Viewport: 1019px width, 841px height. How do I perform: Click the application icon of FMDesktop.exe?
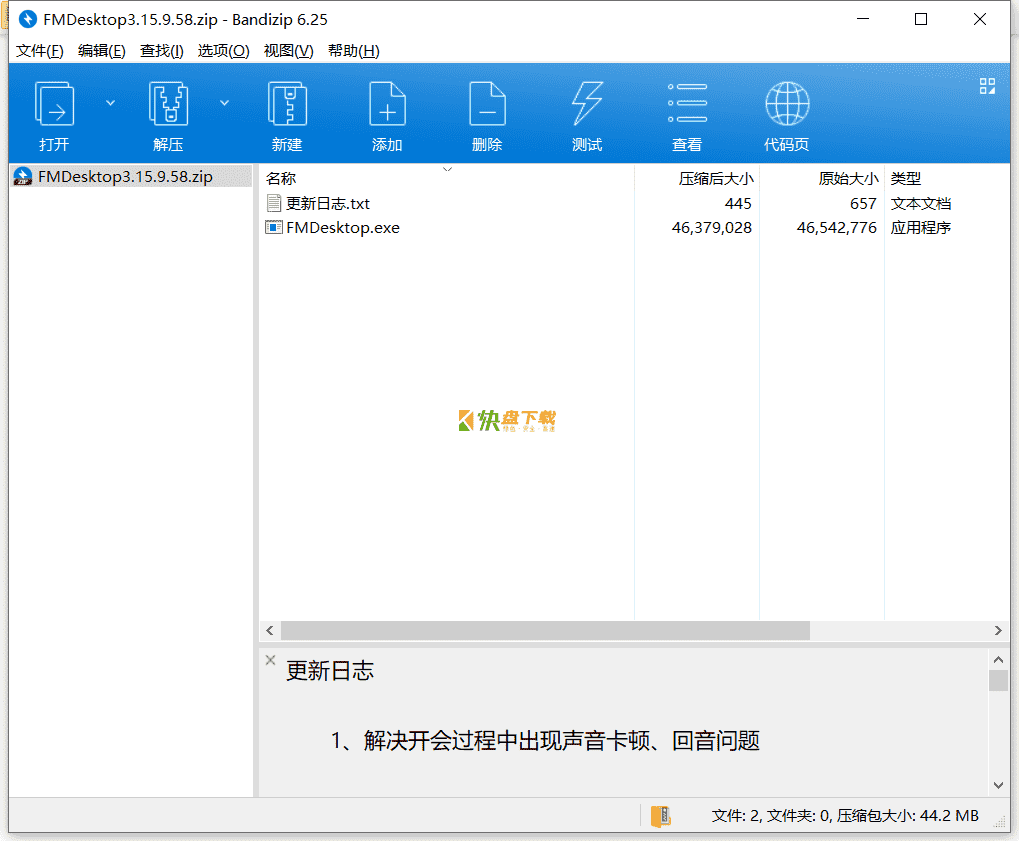pyautogui.click(x=274, y=227)
